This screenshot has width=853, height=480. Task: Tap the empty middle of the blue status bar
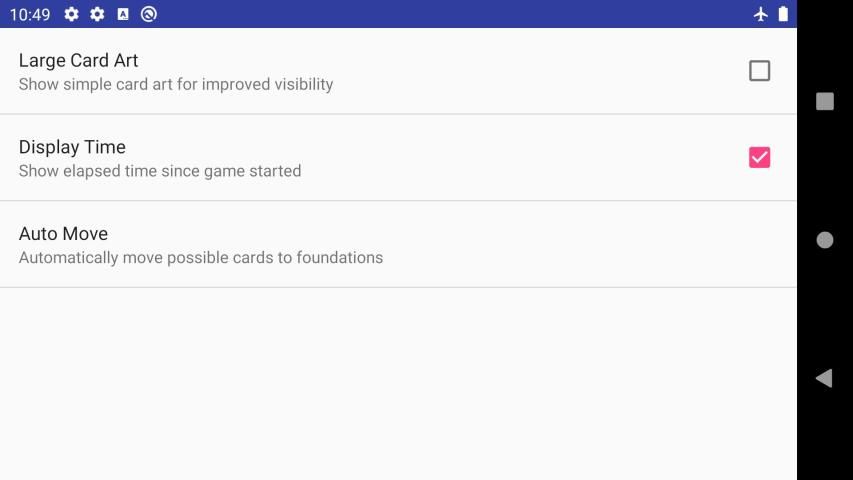point(450,14)
